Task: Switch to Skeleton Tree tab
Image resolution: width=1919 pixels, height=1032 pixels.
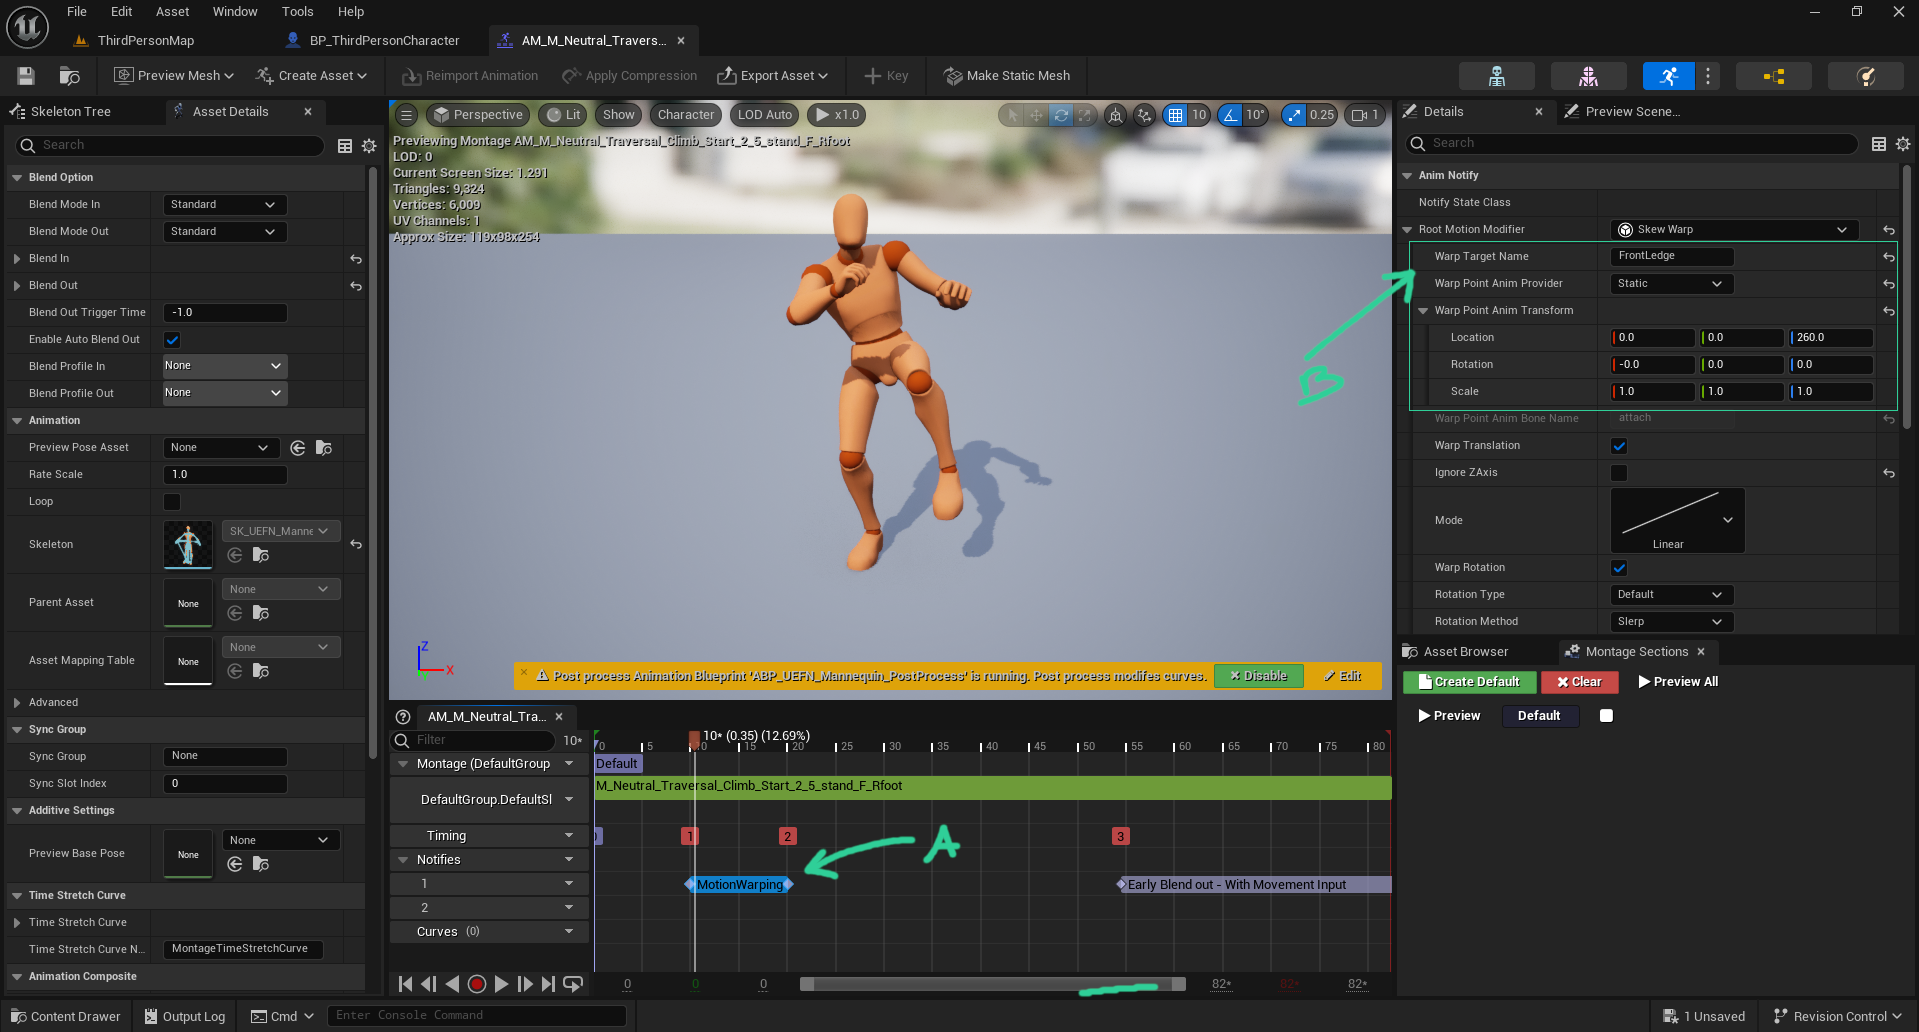Action: tap(70, 112)
